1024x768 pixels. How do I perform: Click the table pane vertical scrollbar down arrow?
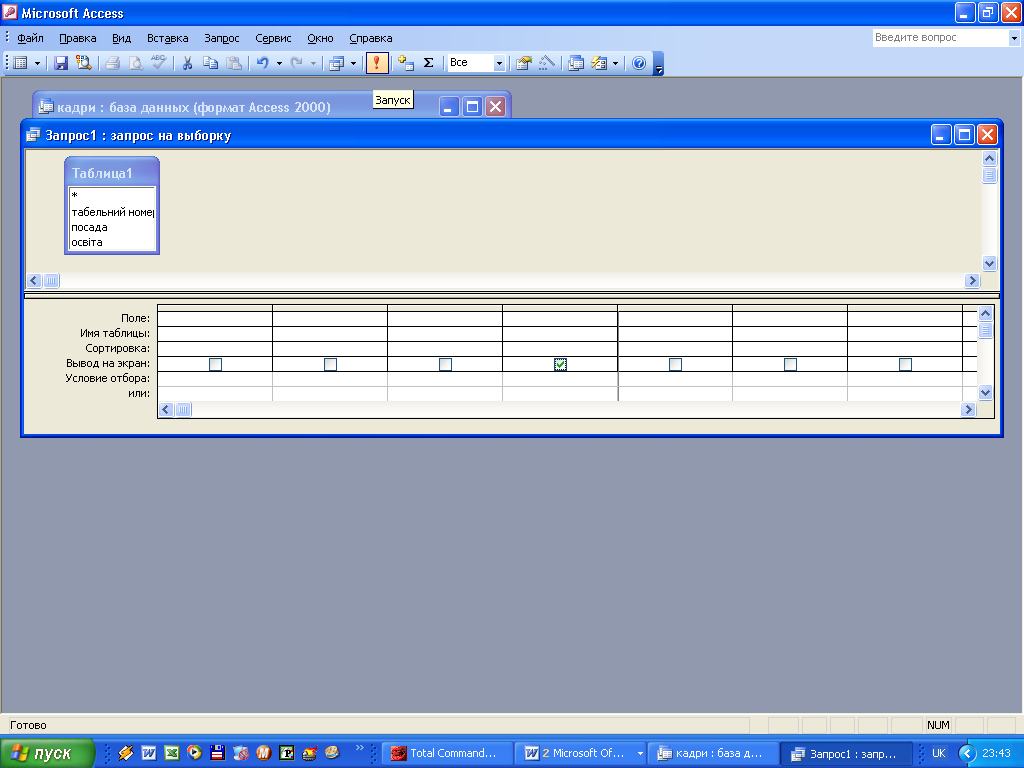(x=989, y=264)
